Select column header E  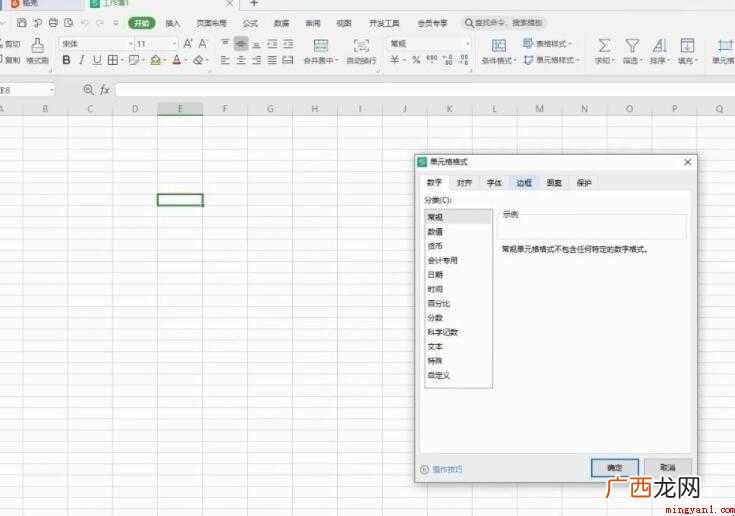pyautogui.click(x=180, y=109)
